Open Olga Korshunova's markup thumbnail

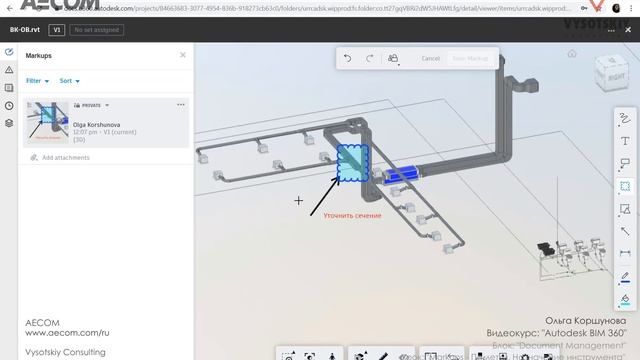tap(47, 122)
